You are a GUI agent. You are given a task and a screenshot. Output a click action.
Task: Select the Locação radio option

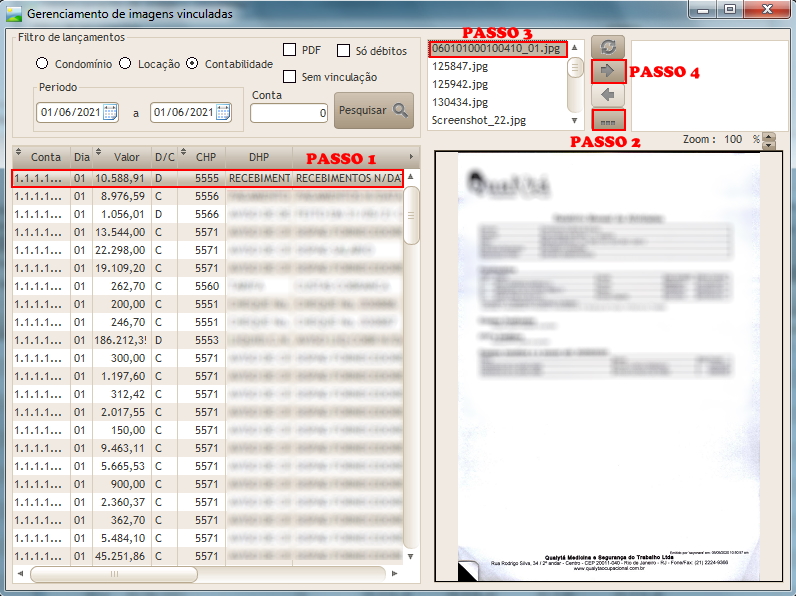(x=125, y=64)
